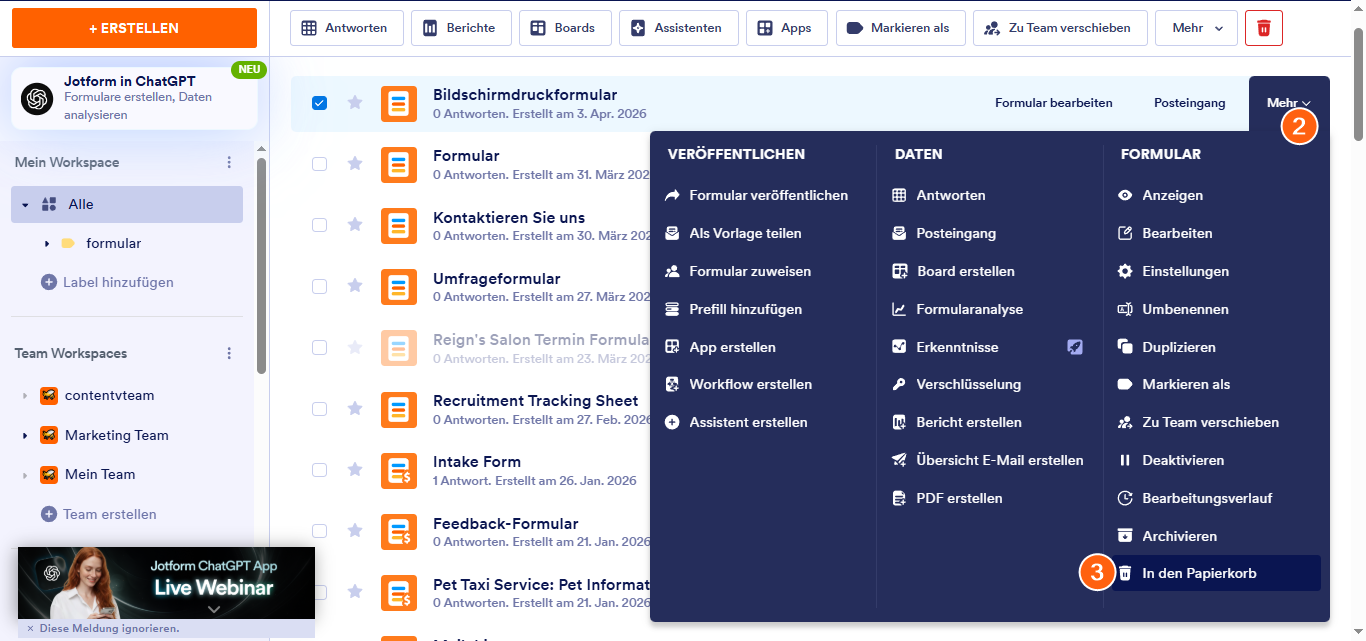Uncheck the Bildschirmdruckformular checkbox
This screenshot has width=1366, height=641.
320,103
